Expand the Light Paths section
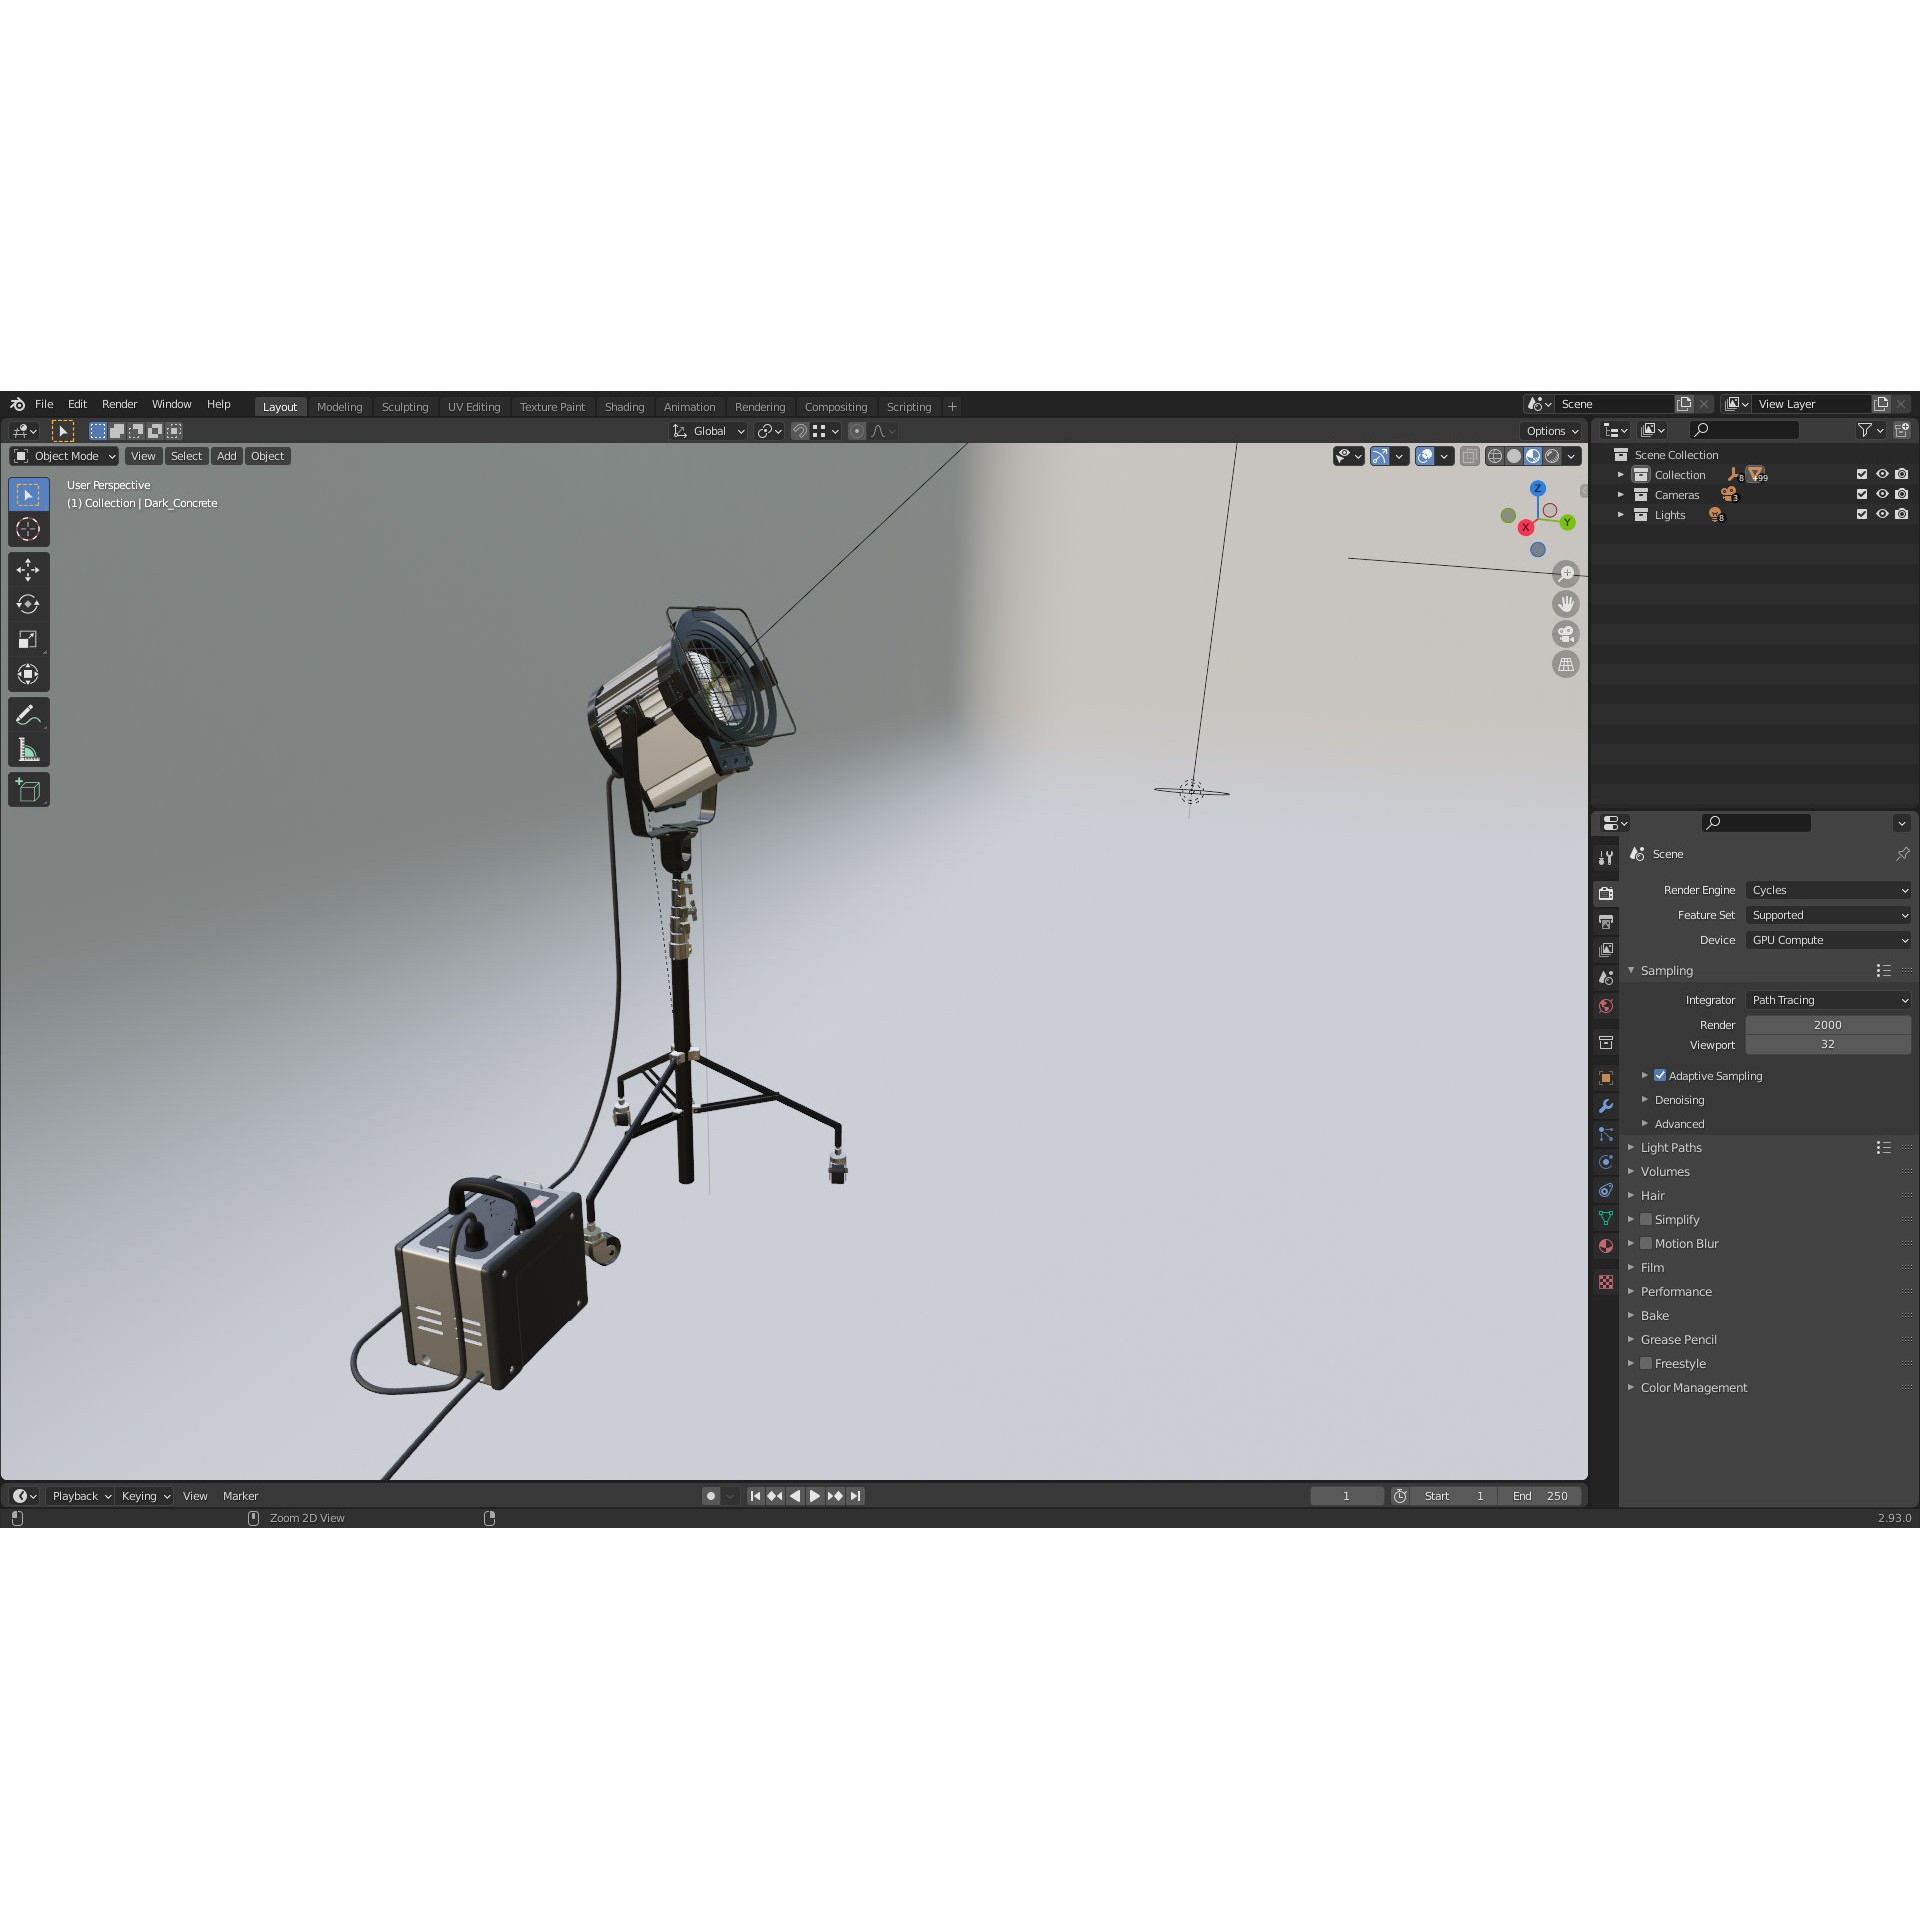 (1632, 1147)
